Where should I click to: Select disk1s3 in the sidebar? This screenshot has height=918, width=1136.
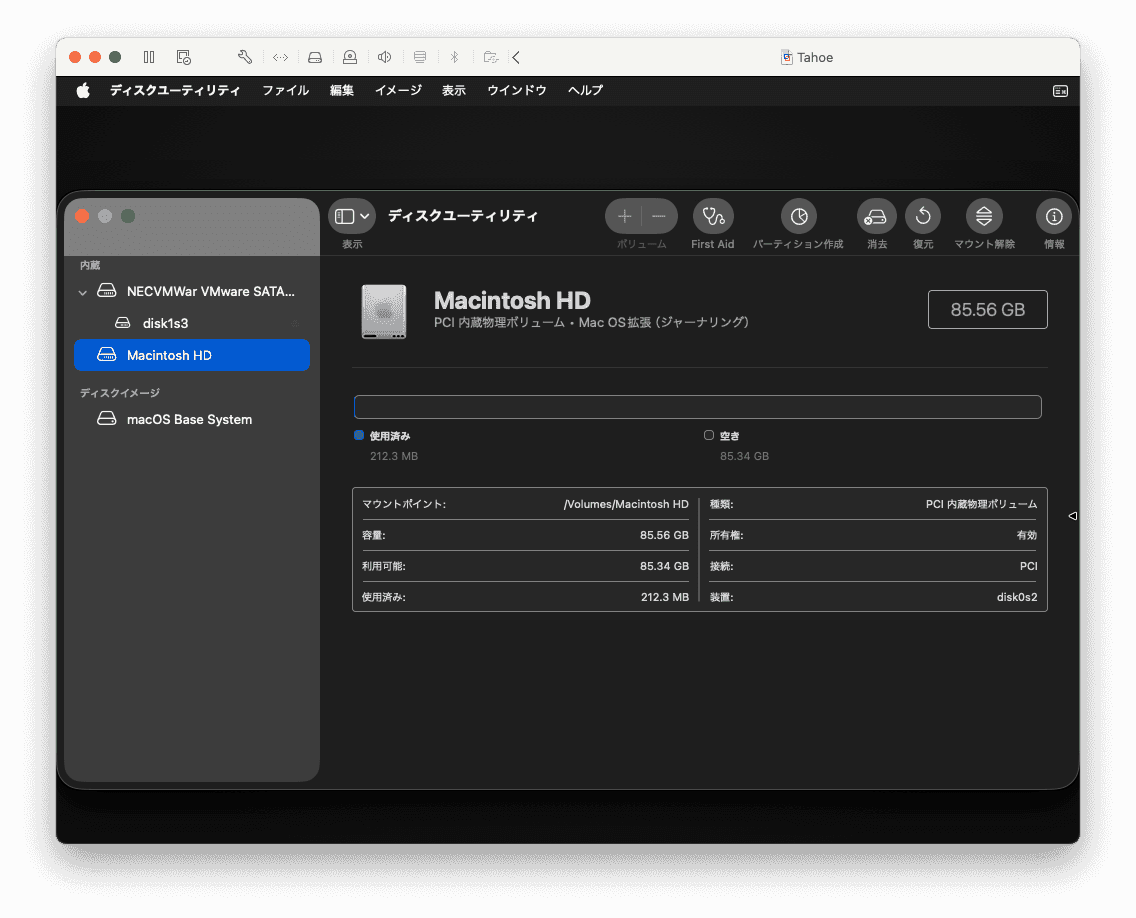(165, 323)
